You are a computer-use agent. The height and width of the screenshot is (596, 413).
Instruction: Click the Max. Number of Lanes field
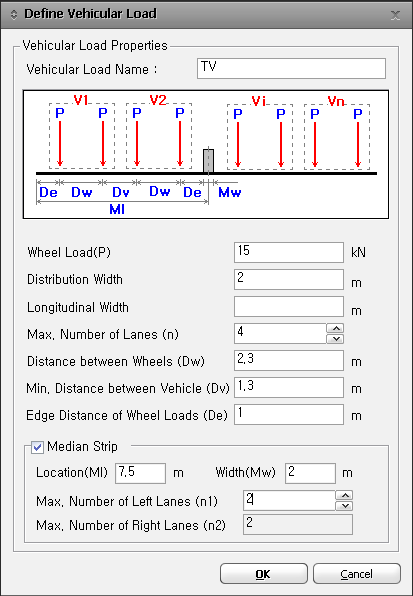pyautogui.click(x=280, y=333)
